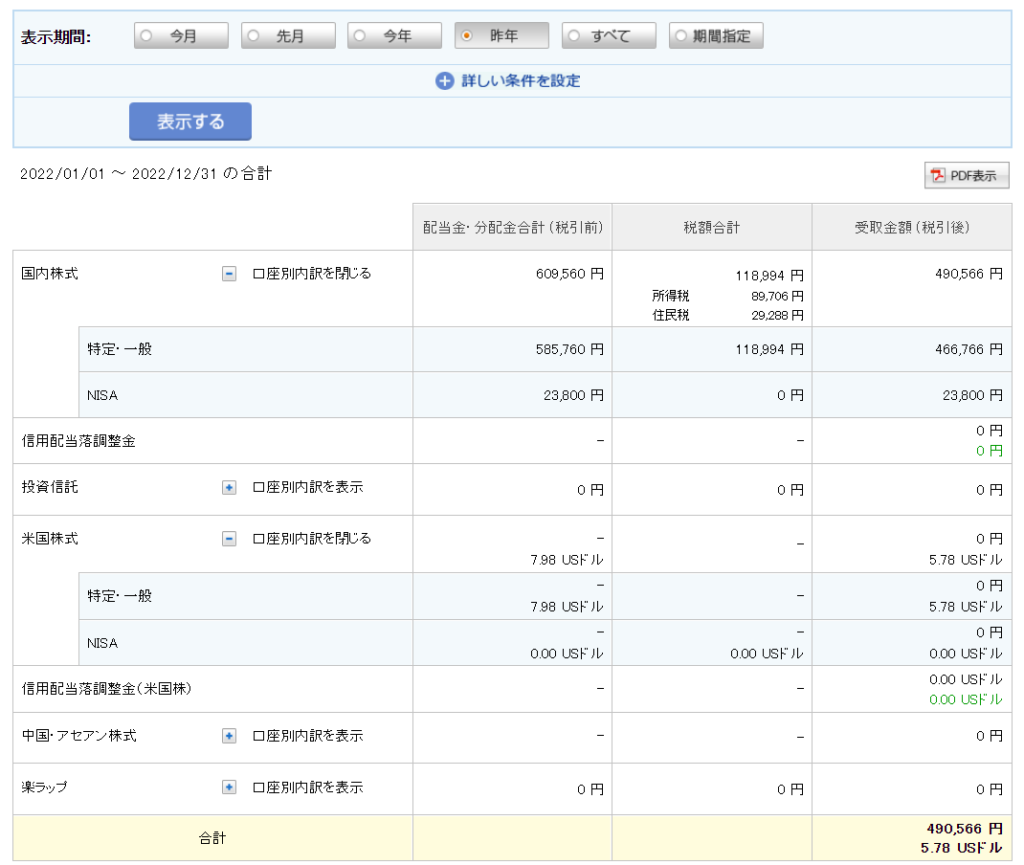Click 口座別内訳を閉じる next to 国内株式

pos(311,274)
